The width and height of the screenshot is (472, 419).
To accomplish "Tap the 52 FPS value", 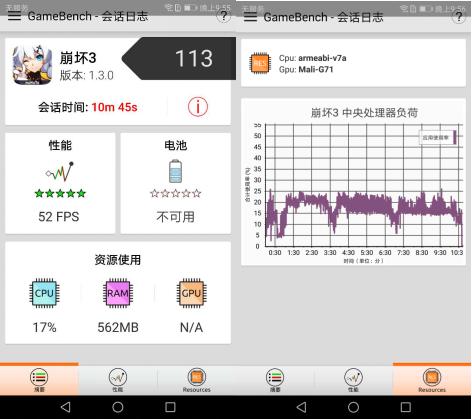I will tap(59, 217).
